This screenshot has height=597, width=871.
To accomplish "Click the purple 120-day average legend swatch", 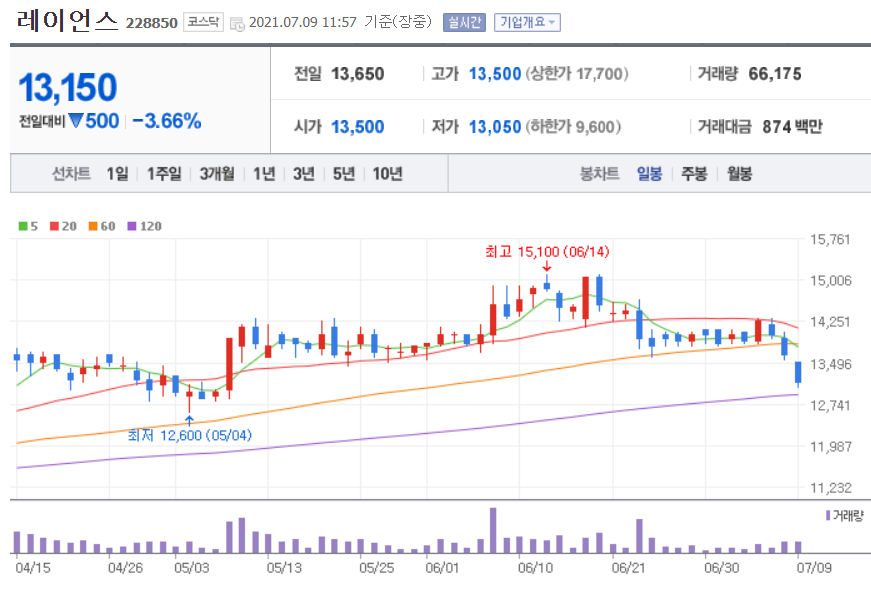I will coord(132,226).
